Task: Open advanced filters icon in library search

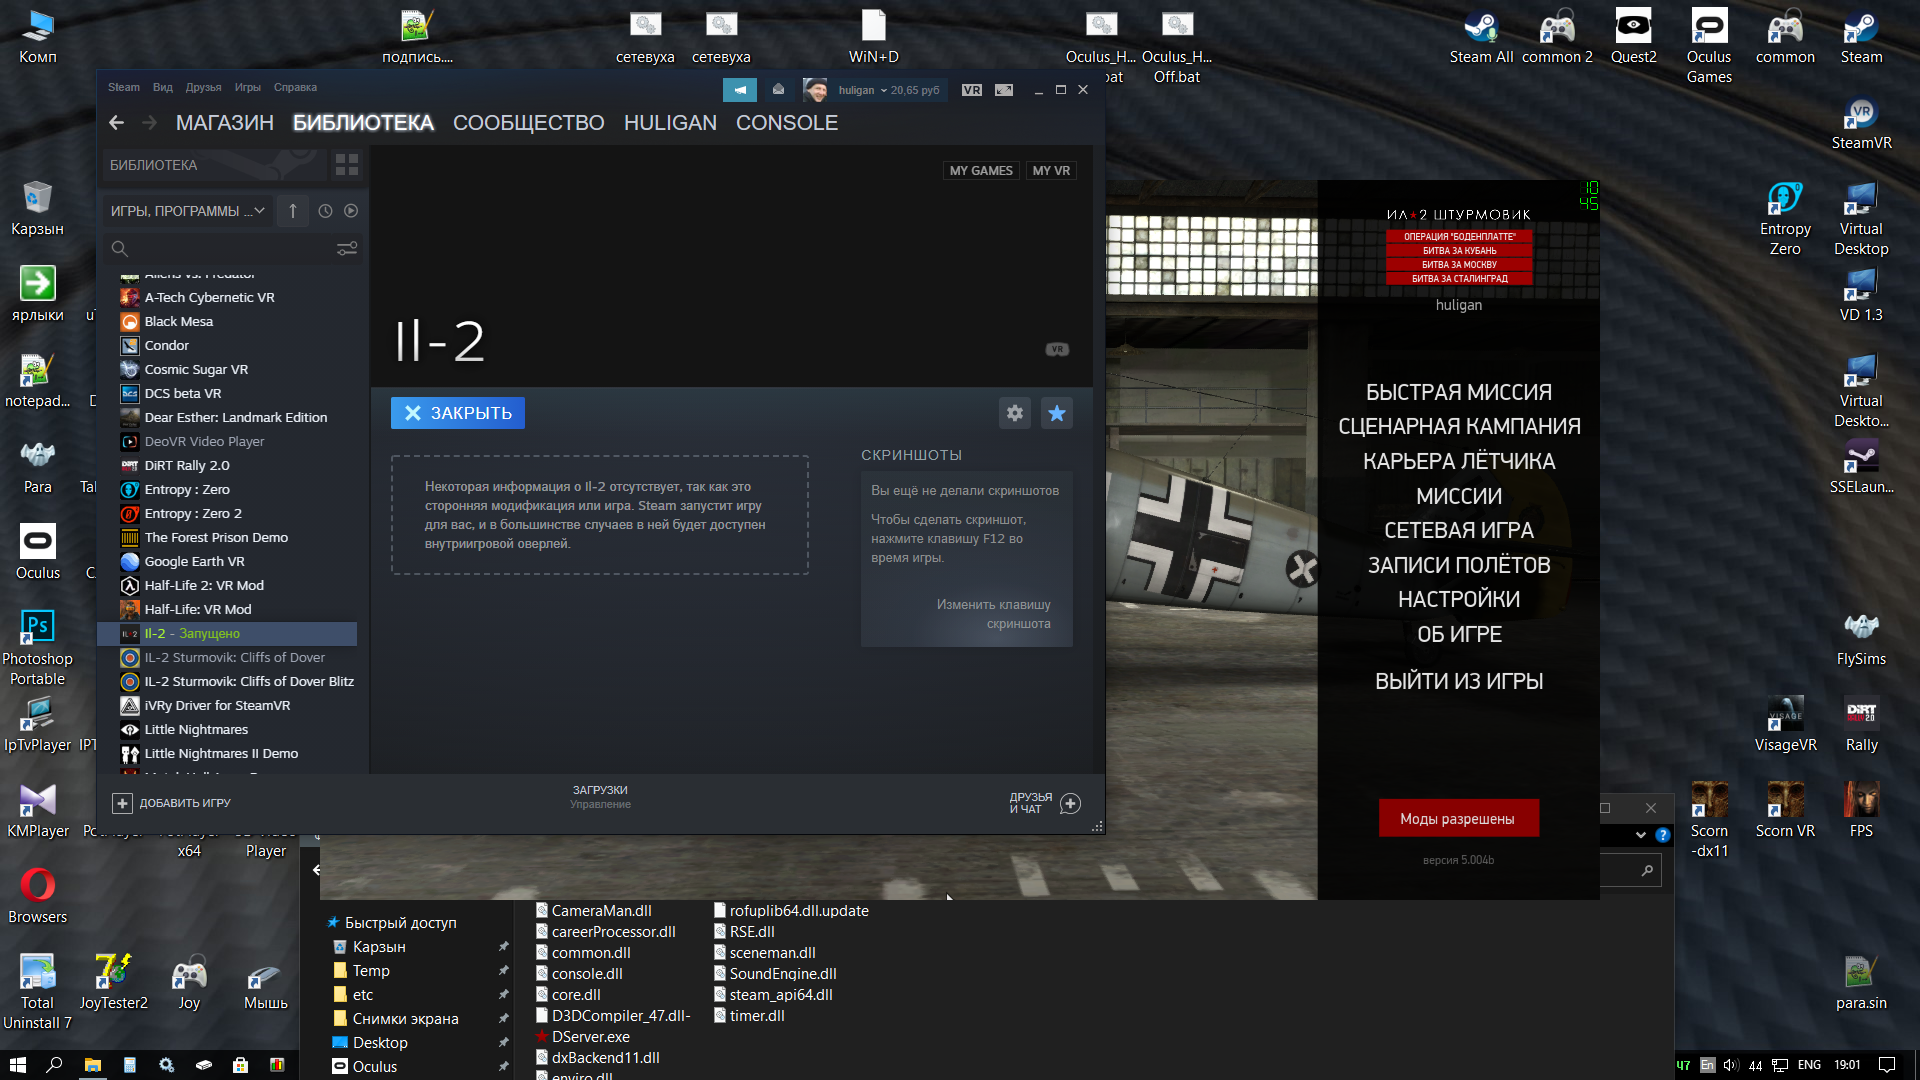Action: pyautogui.click(x=347, y=249)
